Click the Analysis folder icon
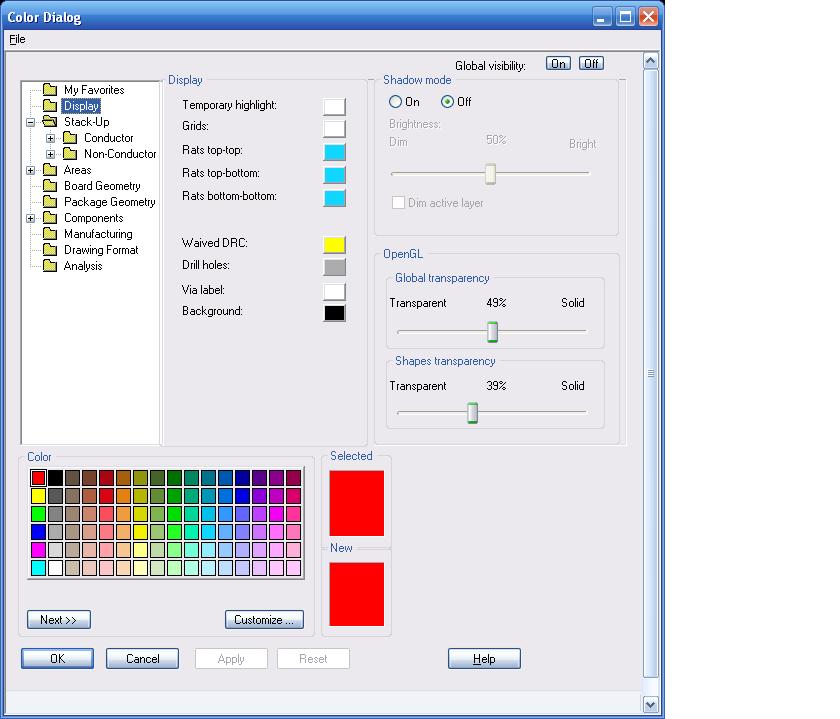The image size is (840, 719). coord(50,266)
